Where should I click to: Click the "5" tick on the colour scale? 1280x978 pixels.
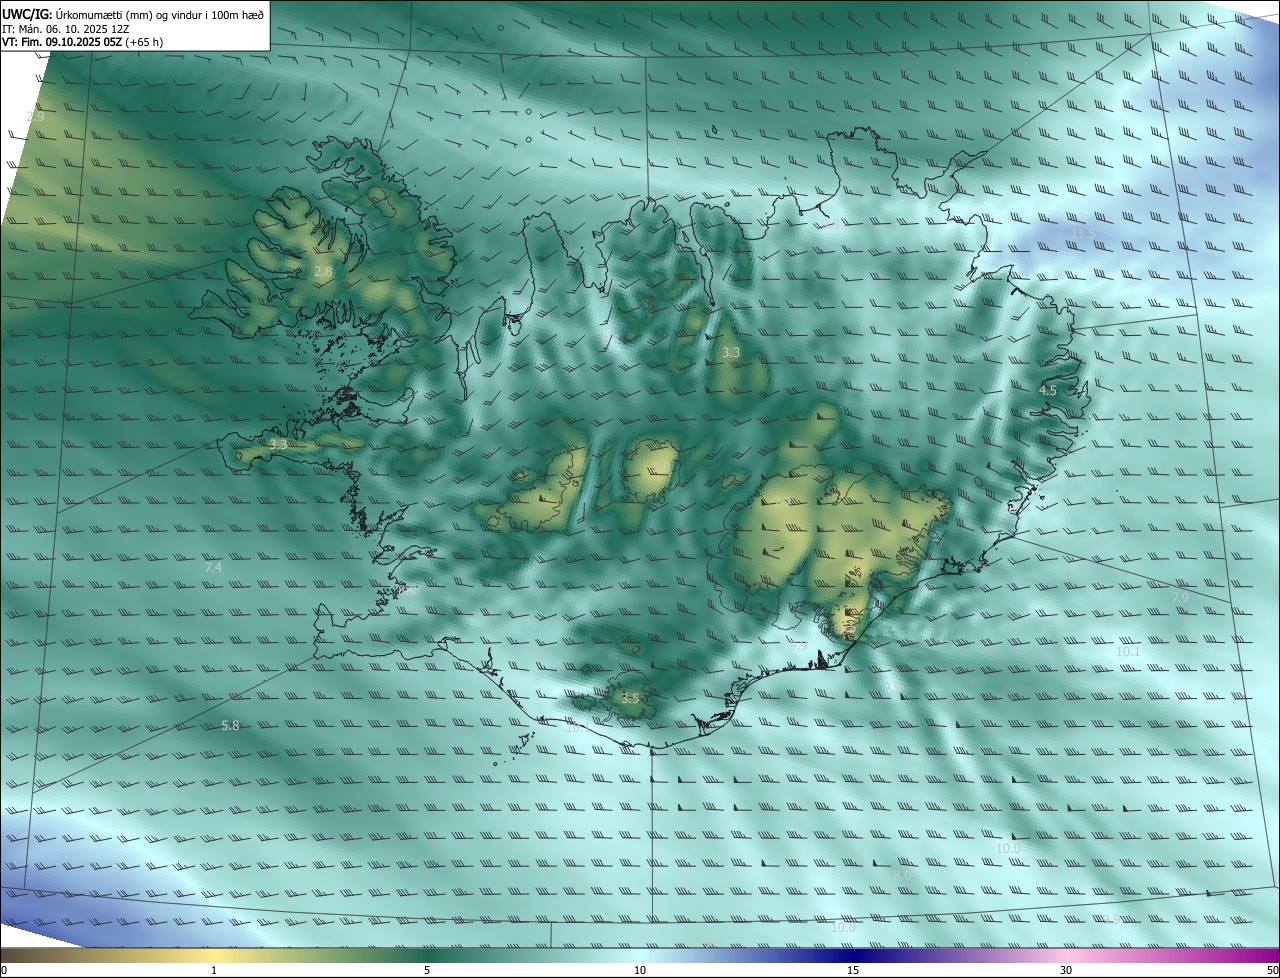click(x=427, y=971)
